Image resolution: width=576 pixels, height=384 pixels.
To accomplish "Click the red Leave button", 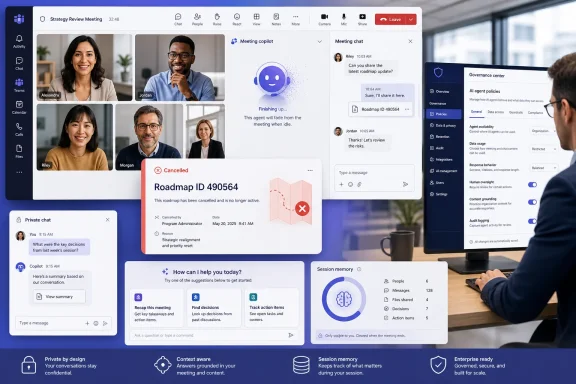I will [x=391, y=19].
